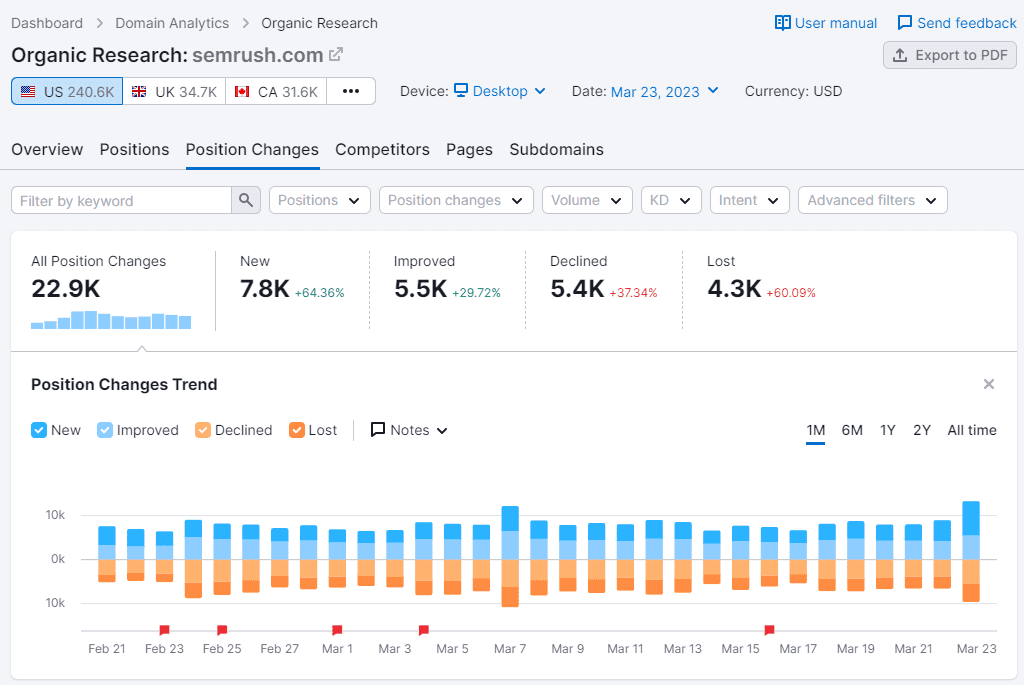Close the Position Changes Trend panel

tap(989, 384)
